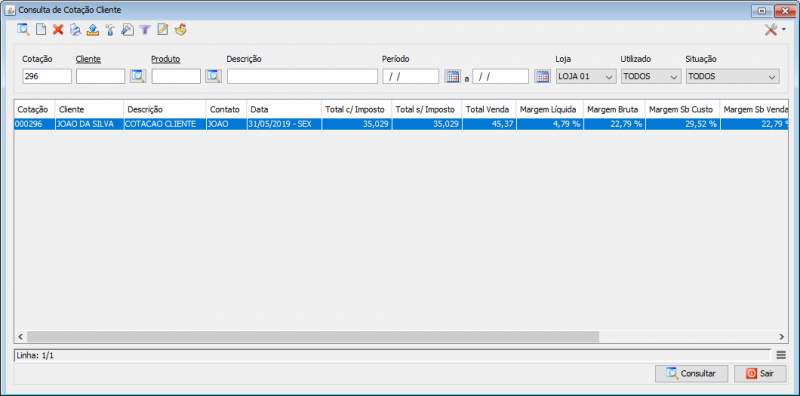Click the printer icon in toolbar
This screenshot has width=800, height=396.
[x=76, y=30]
